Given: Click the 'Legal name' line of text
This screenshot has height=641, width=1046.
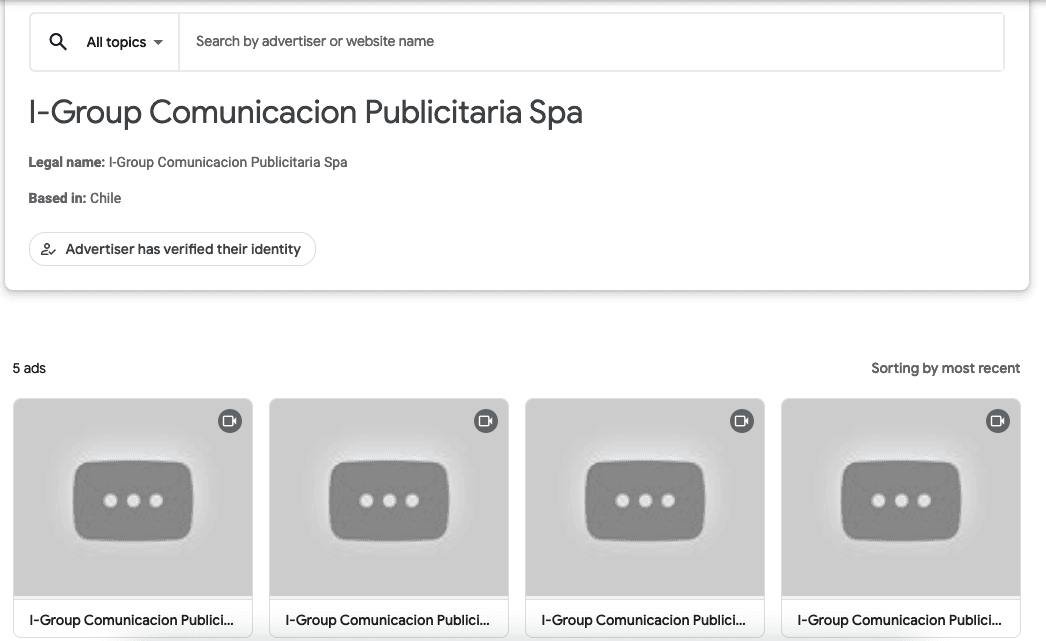Looking at the screenshot, I should (x=187, y=162).
